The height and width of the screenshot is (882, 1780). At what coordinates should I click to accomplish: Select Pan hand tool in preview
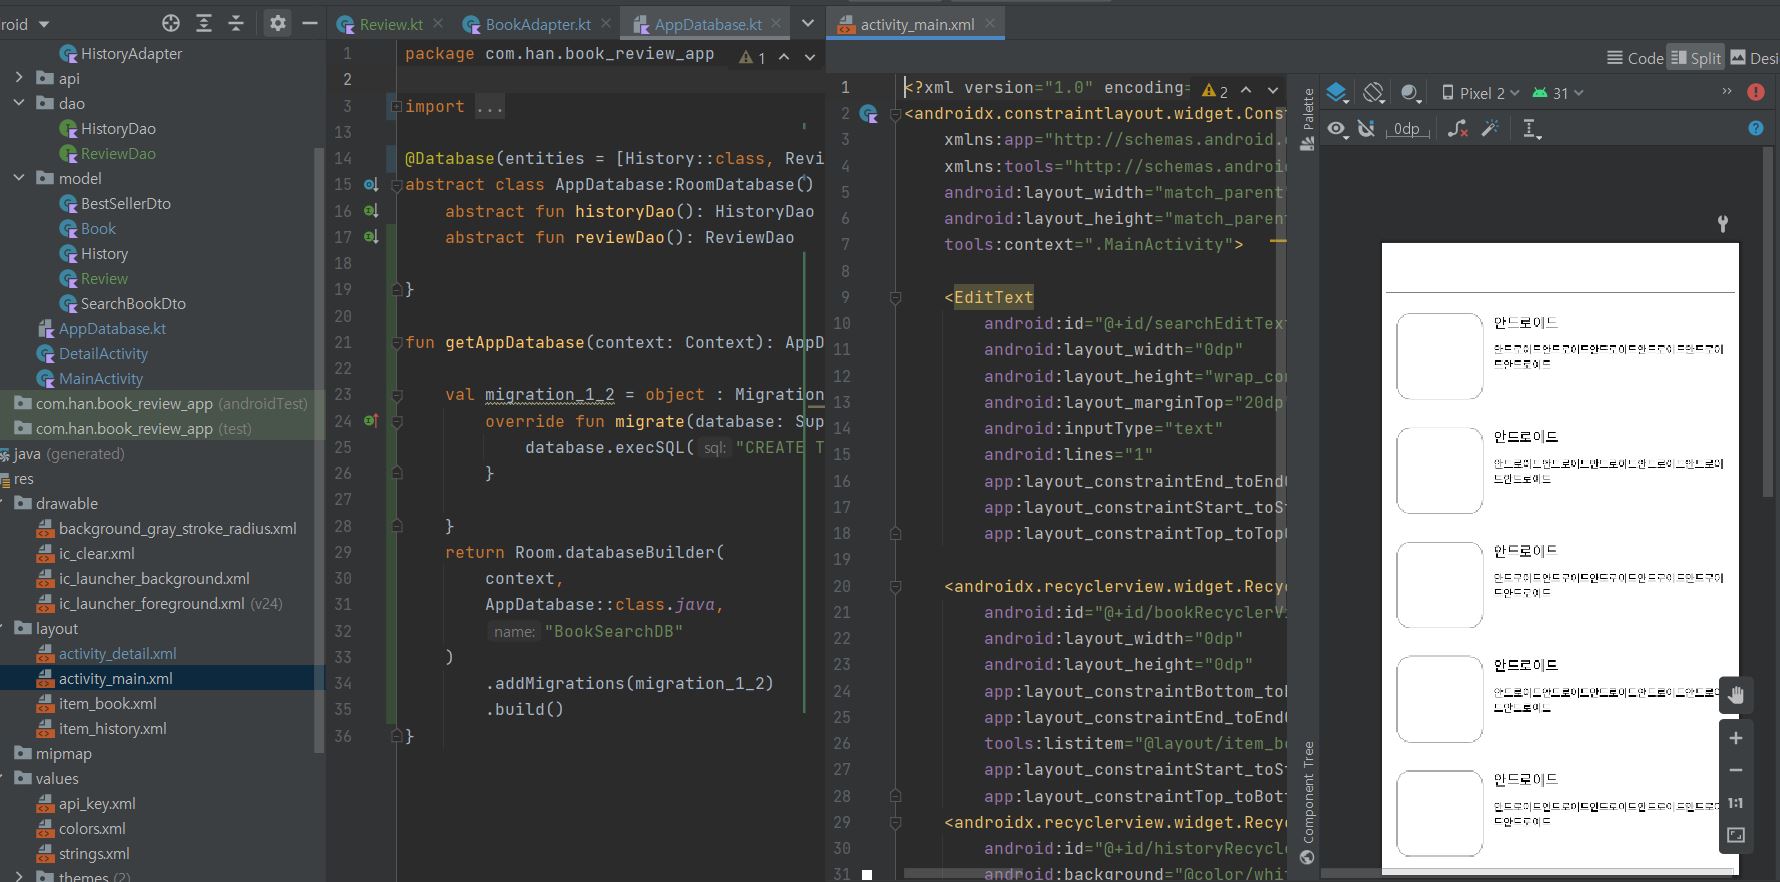point(1736,695)
